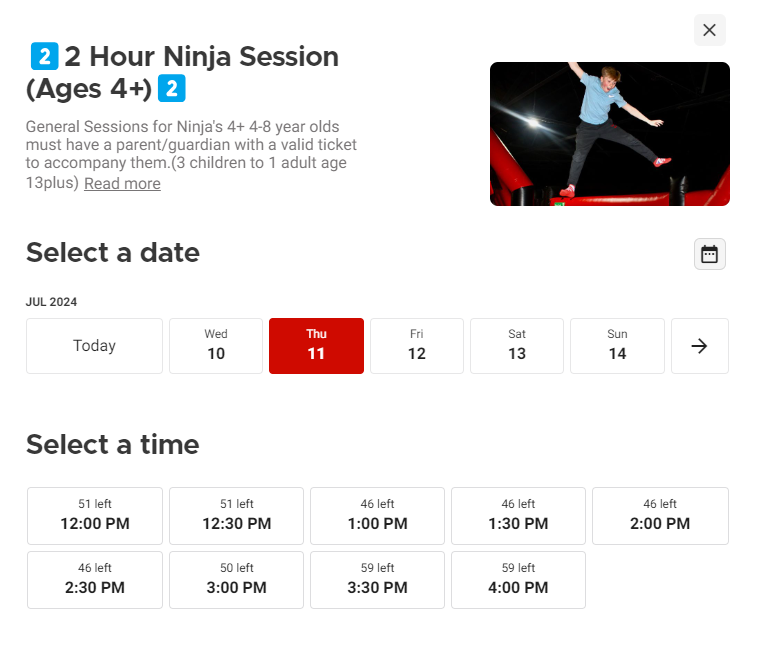762x668 pixels.
Task: Select the Today date option
Action: point(94,346)
